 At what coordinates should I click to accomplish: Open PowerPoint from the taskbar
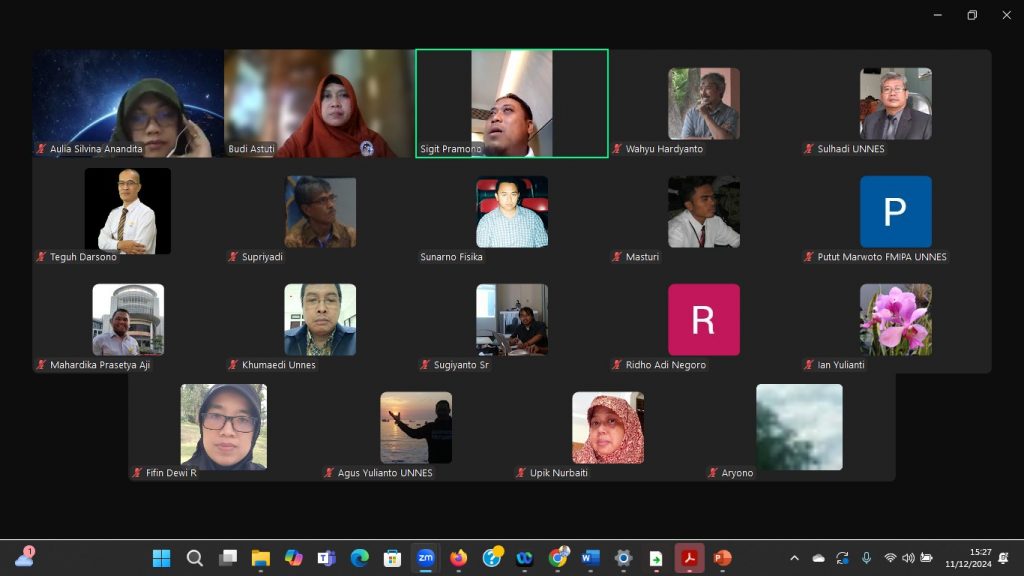[x=722, y=558]
